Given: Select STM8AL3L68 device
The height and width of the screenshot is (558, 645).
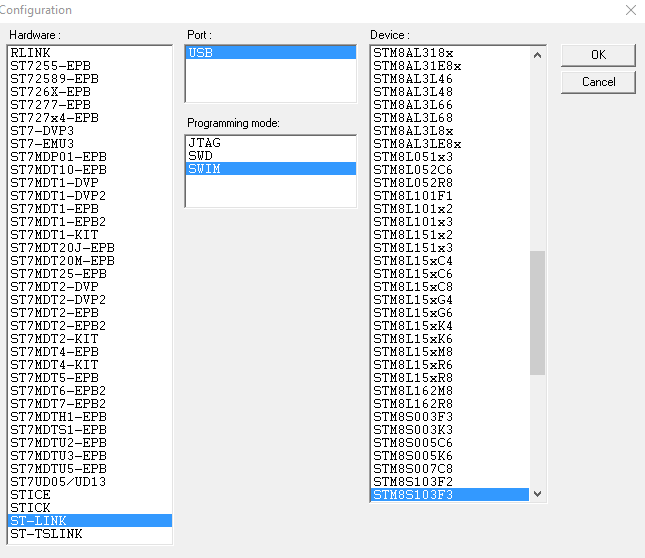Looking at the screenshot, I should tap(450, 118).
